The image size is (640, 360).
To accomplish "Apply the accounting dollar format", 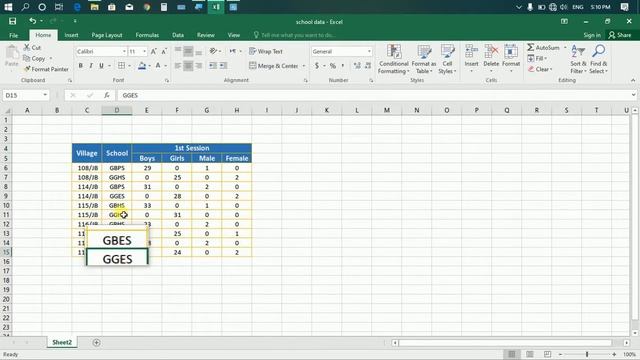I will click(x=317, y=66).
